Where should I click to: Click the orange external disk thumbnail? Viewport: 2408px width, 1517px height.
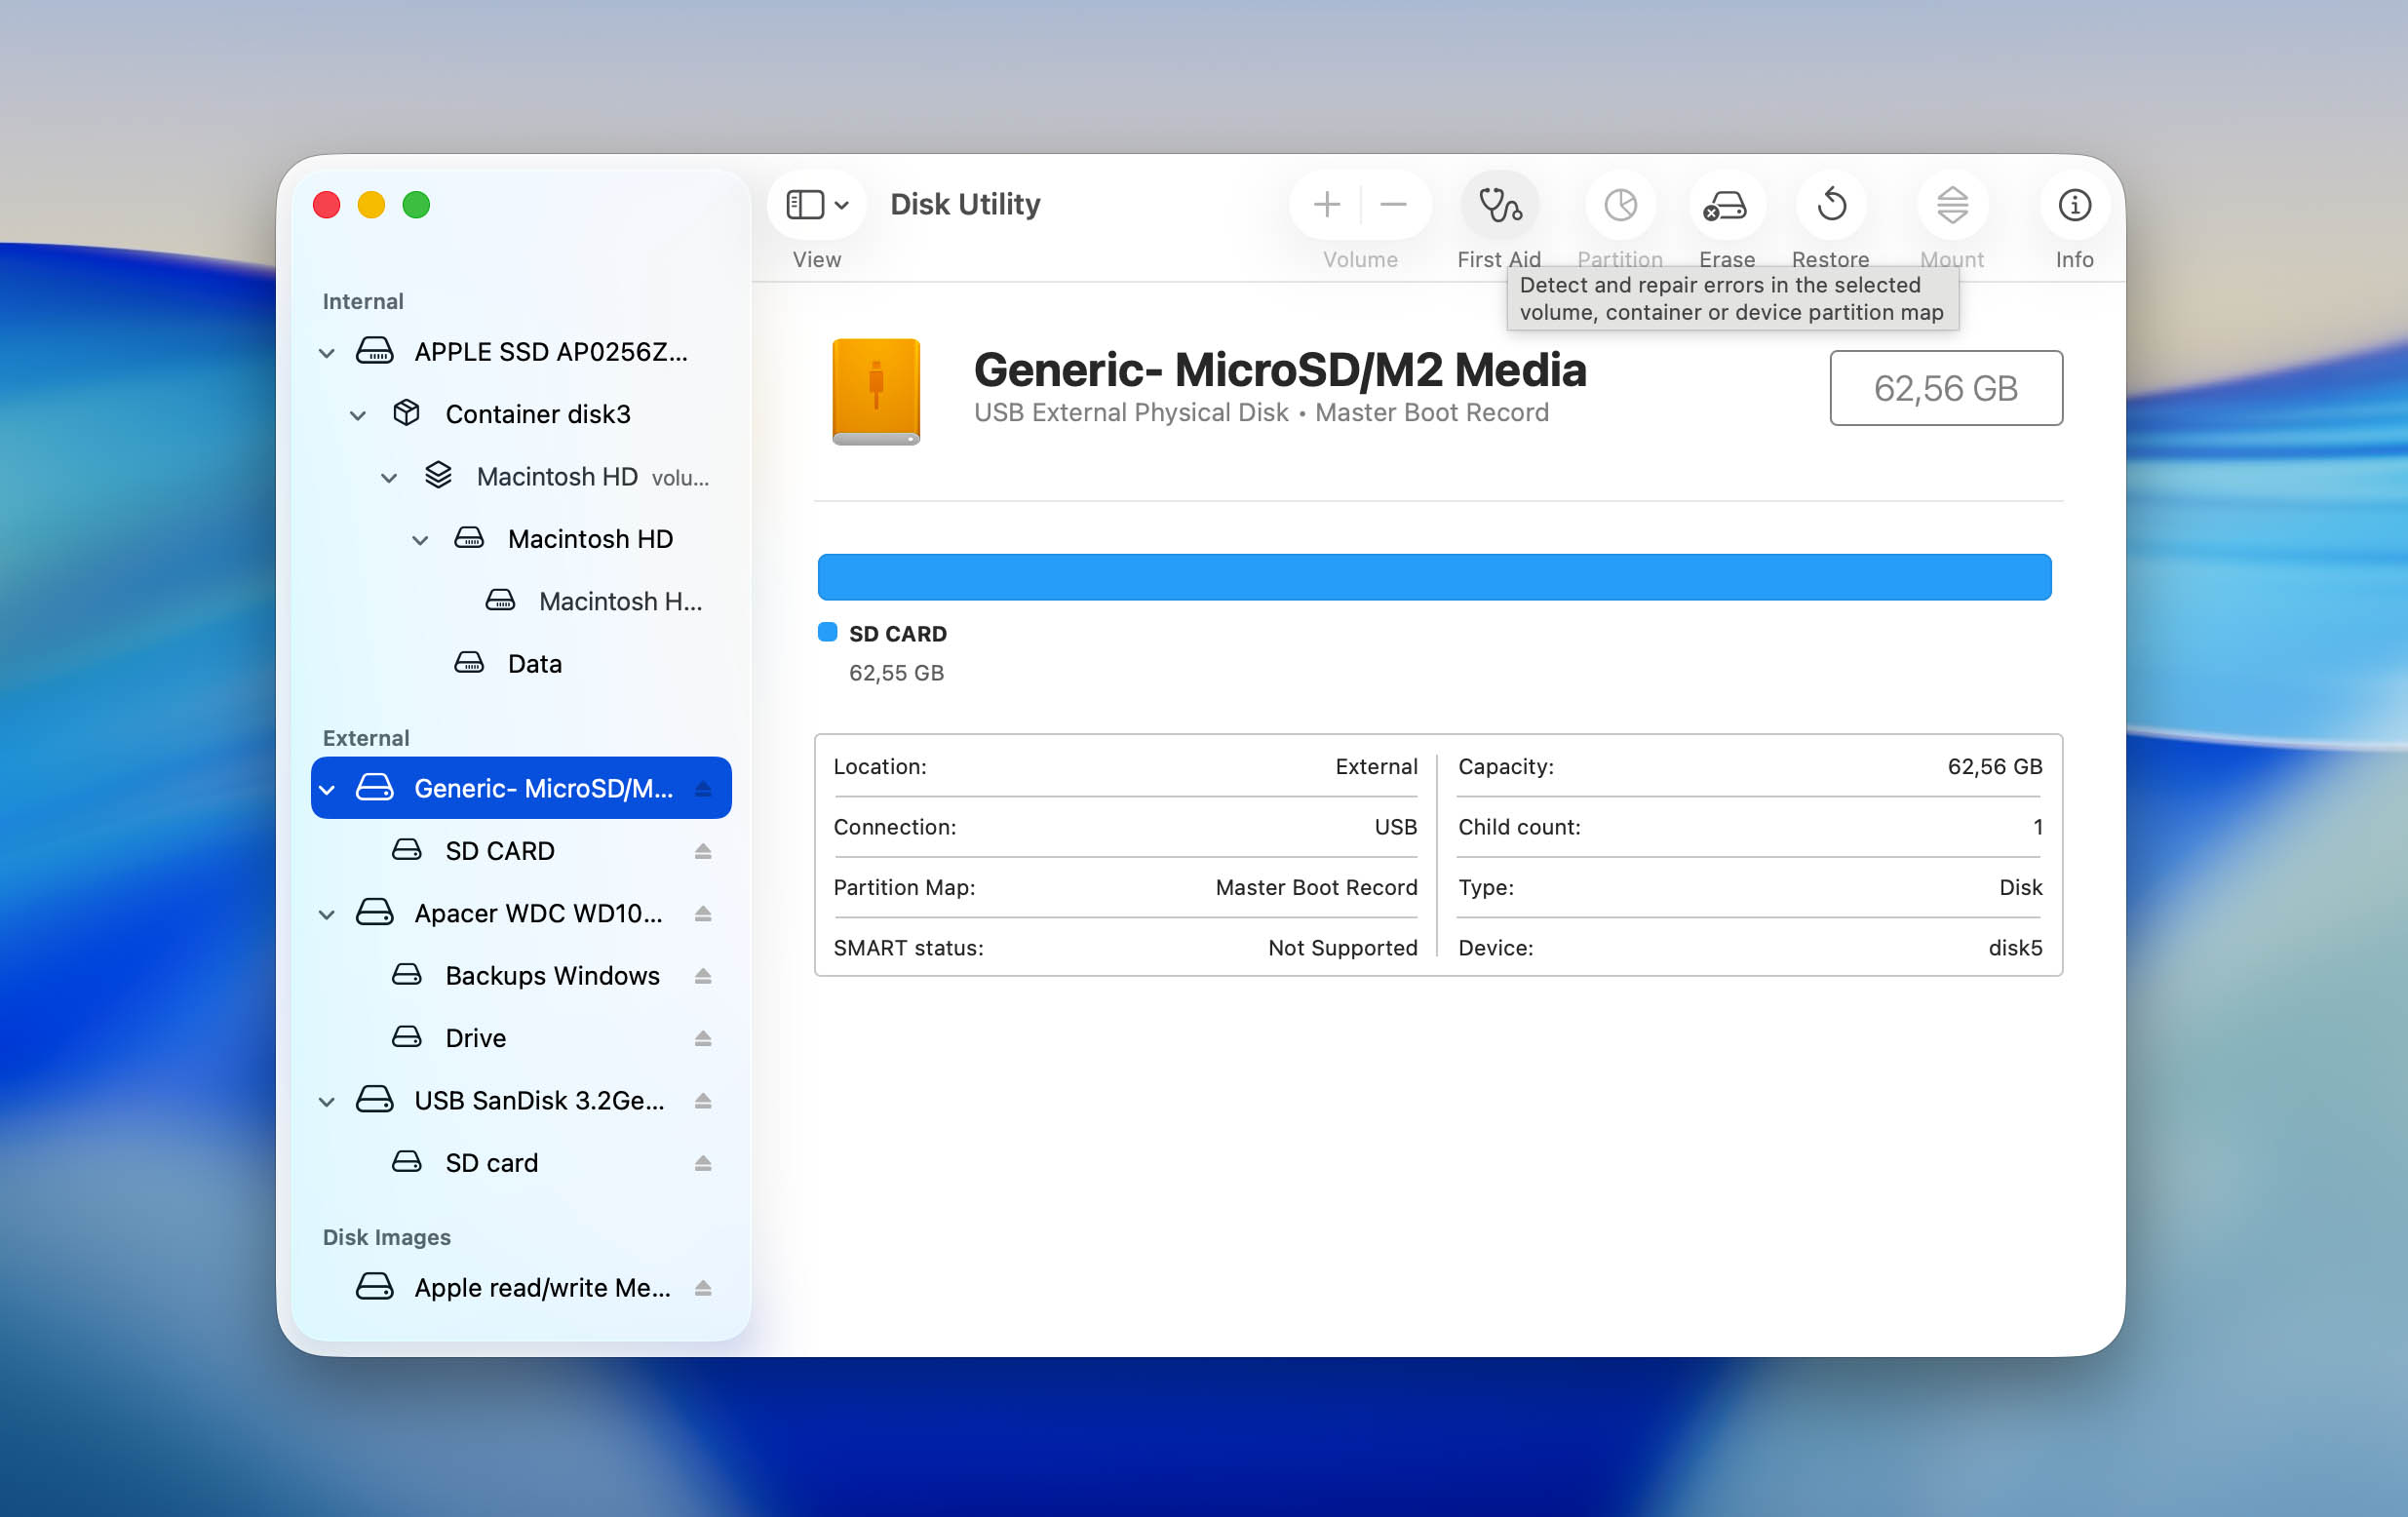[876, 391]
